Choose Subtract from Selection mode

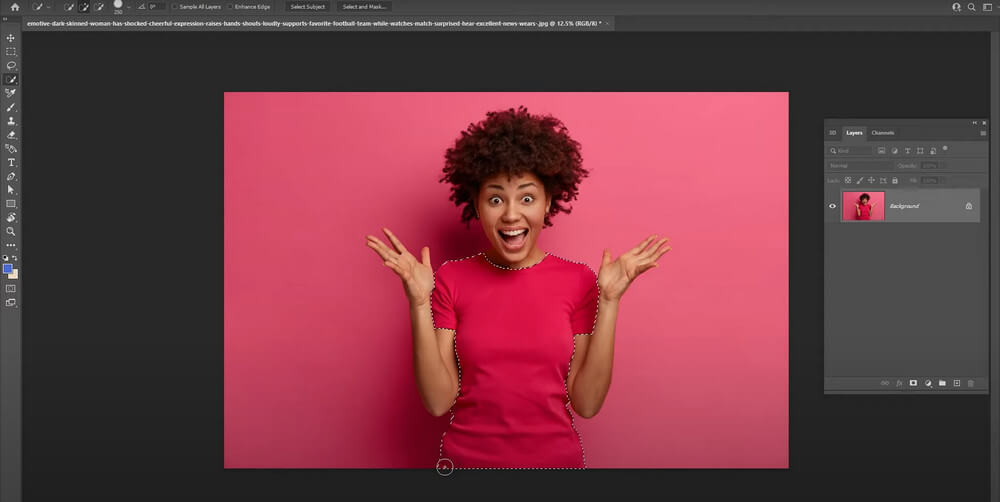tap(99, 7)
